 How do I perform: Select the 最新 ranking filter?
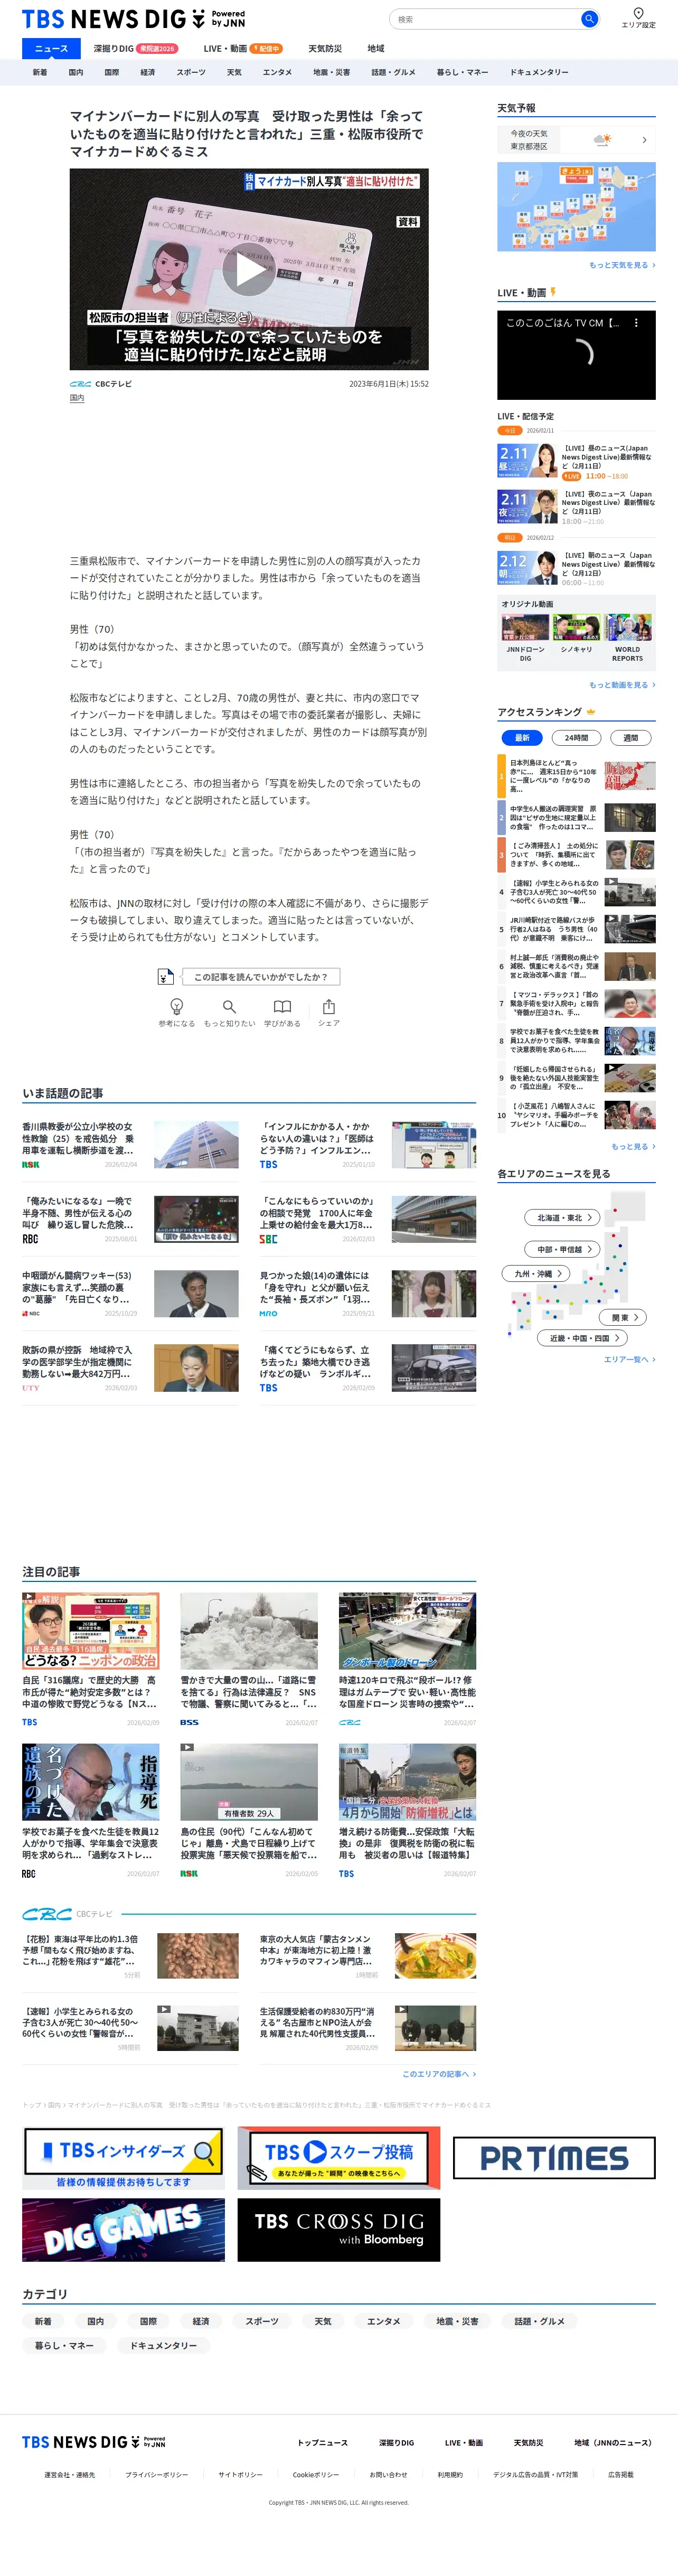click(x=522, y=738)
